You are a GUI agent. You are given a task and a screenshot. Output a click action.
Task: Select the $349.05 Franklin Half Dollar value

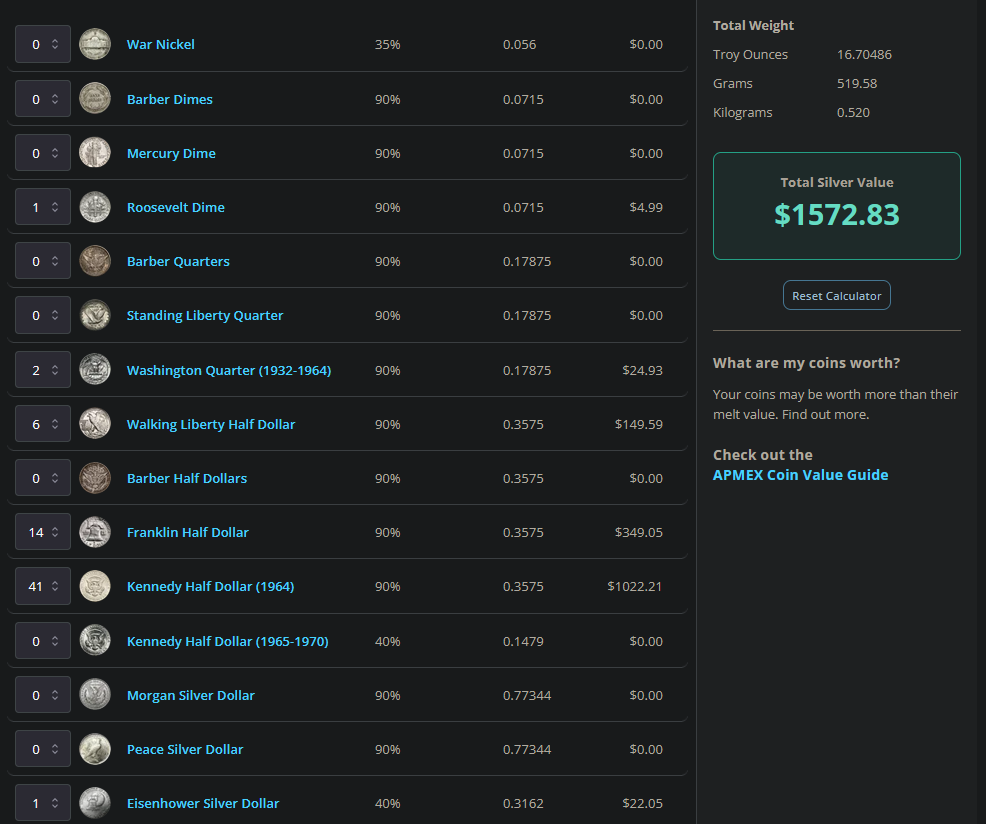pyautogui.click(x=638, y=532)
